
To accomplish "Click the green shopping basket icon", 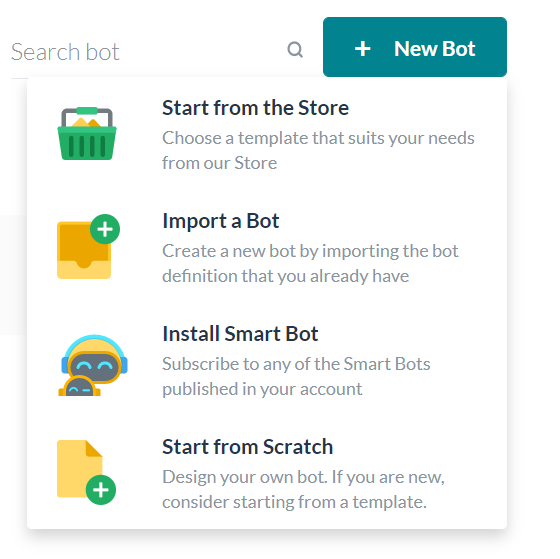I will 87,134.
